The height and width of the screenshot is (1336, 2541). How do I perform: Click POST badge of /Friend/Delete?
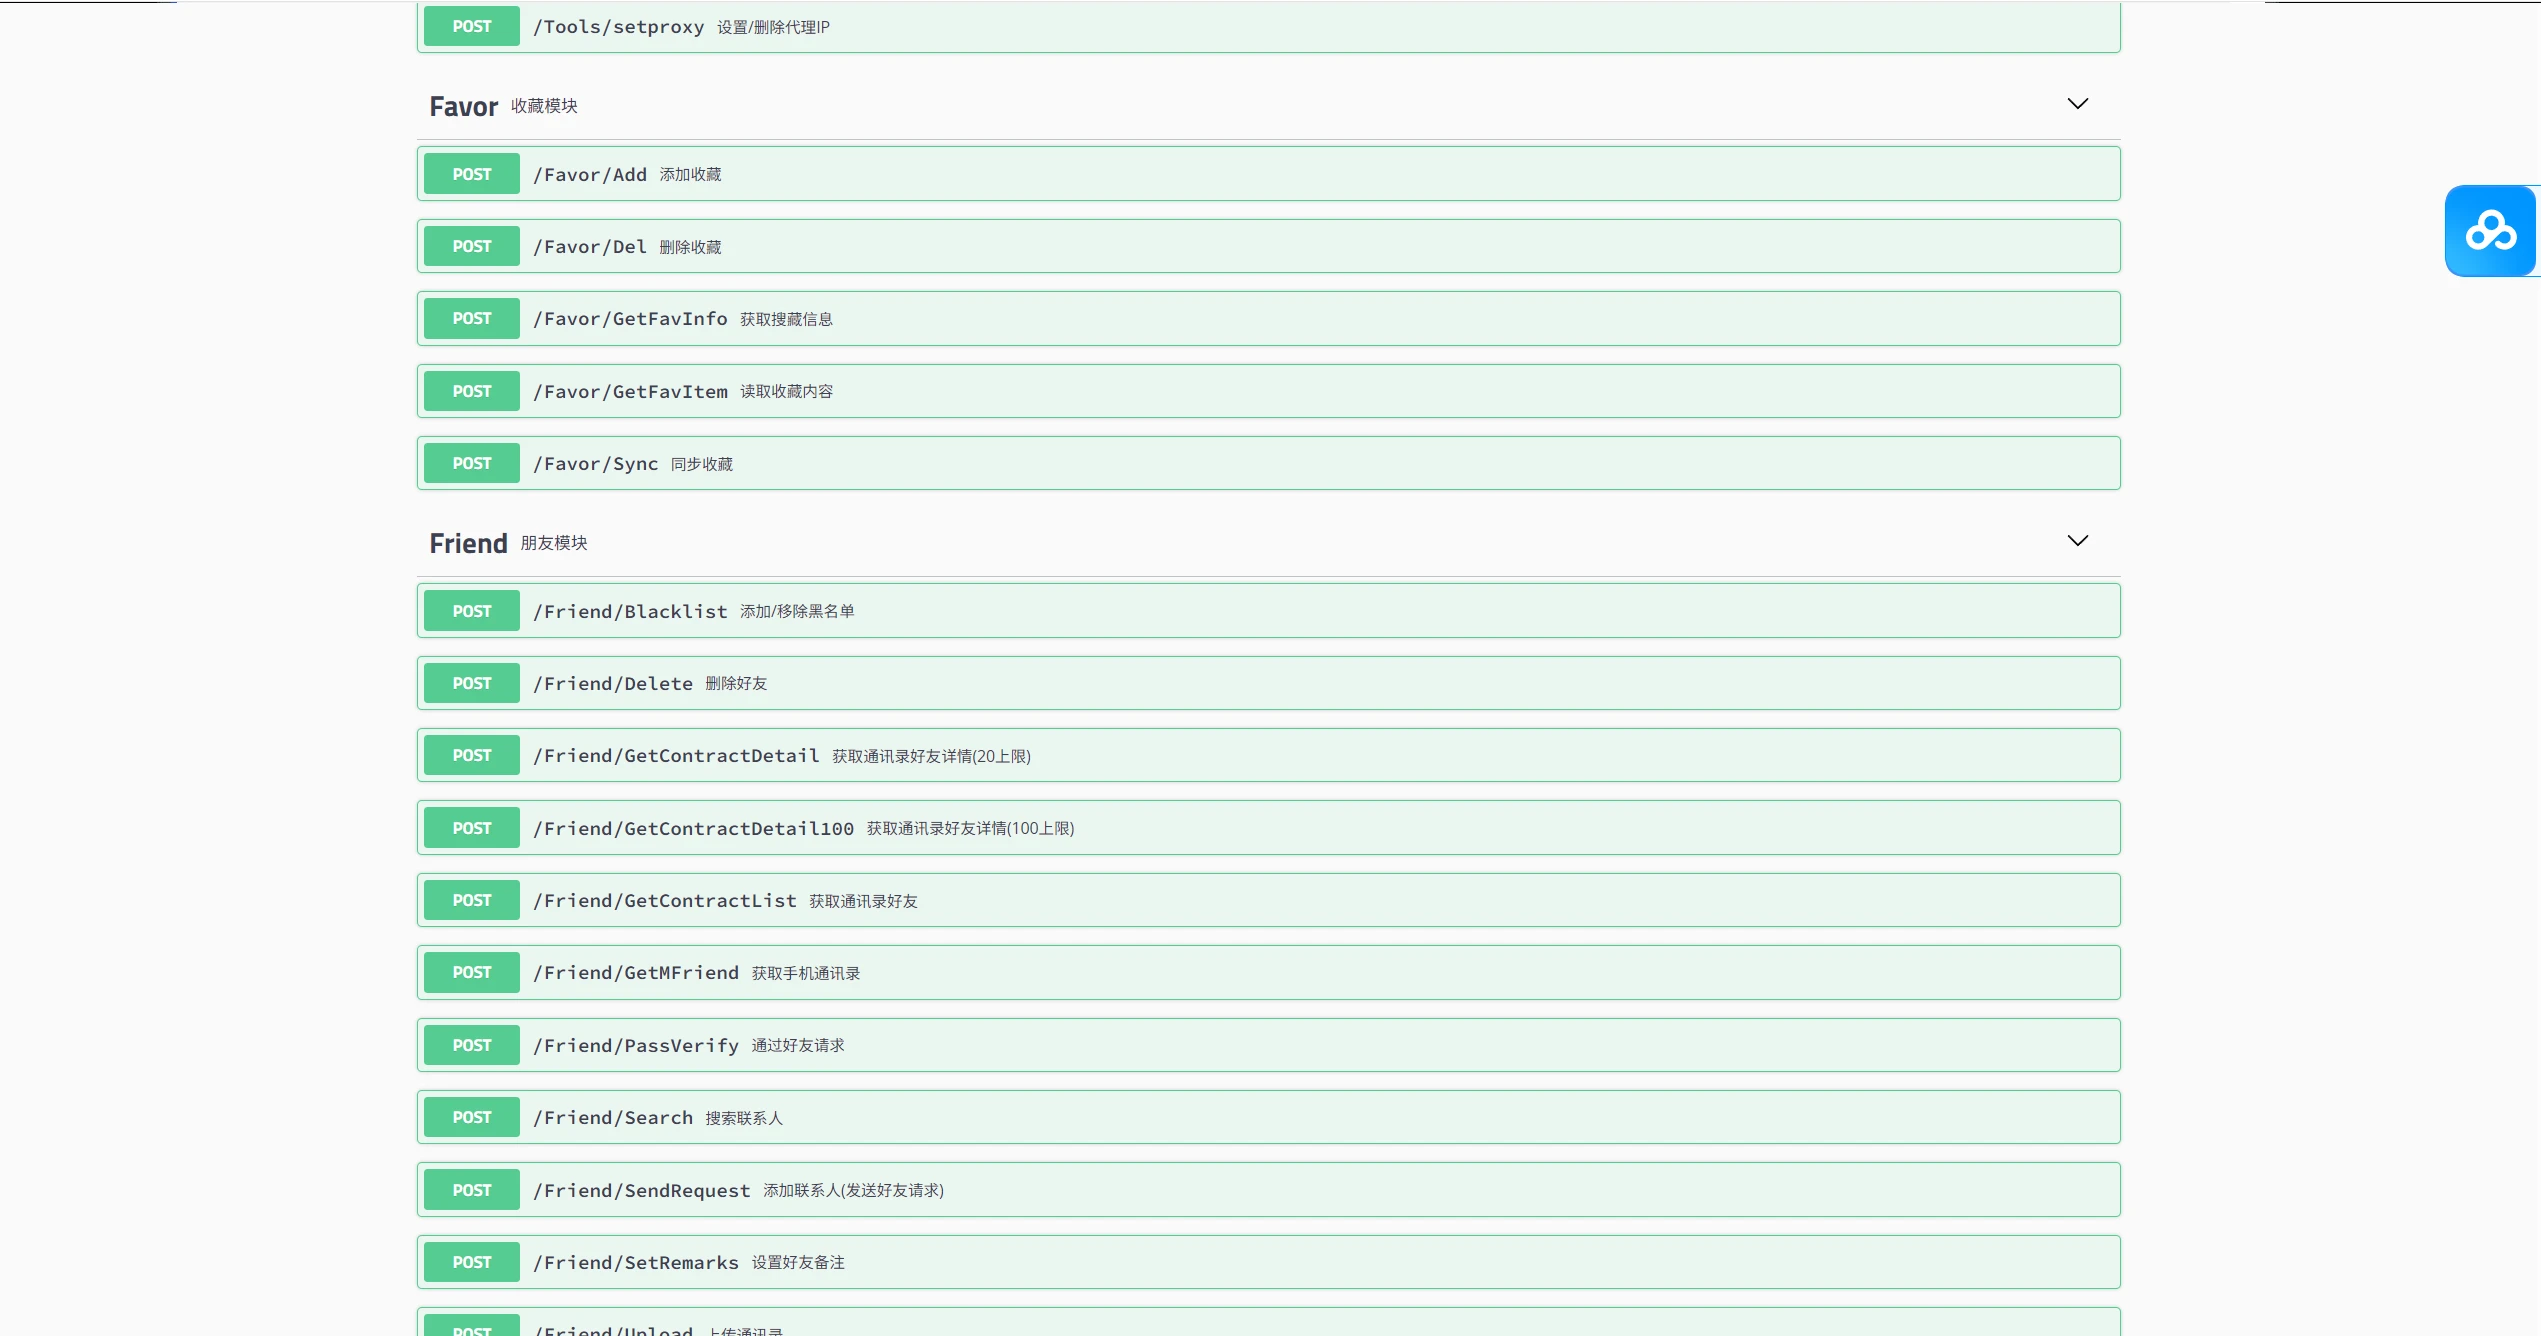471,684
